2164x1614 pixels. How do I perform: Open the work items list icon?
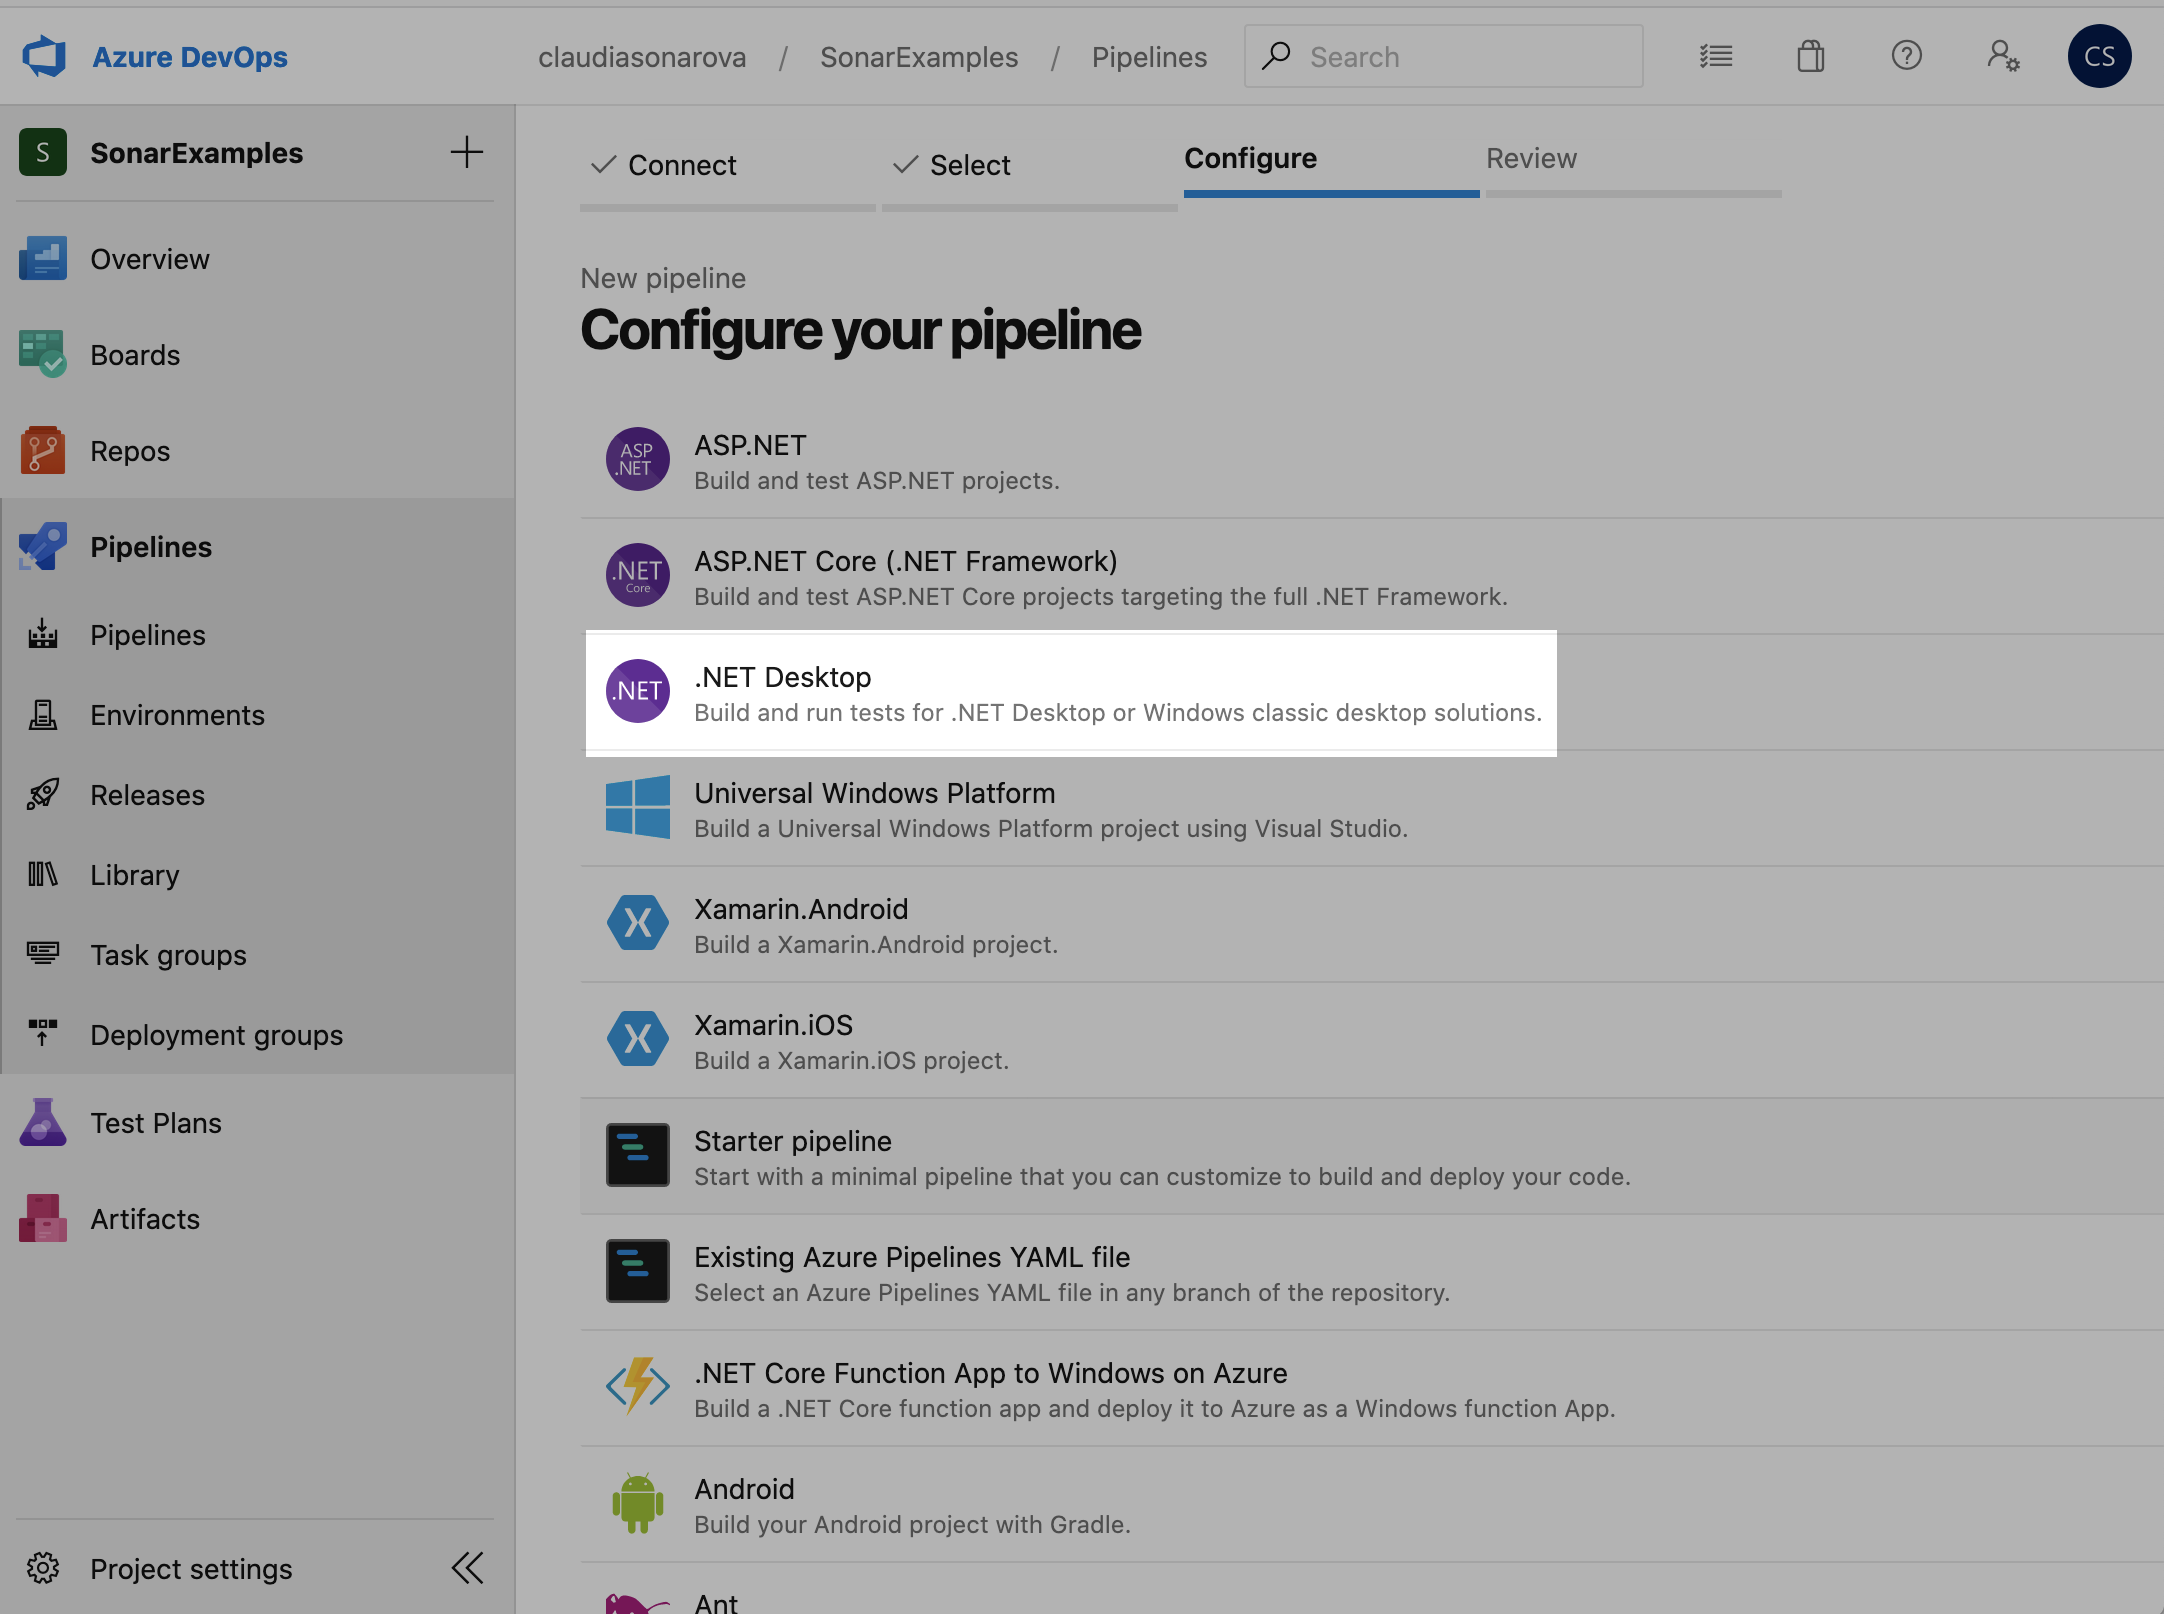click(x=1716, y=56)
